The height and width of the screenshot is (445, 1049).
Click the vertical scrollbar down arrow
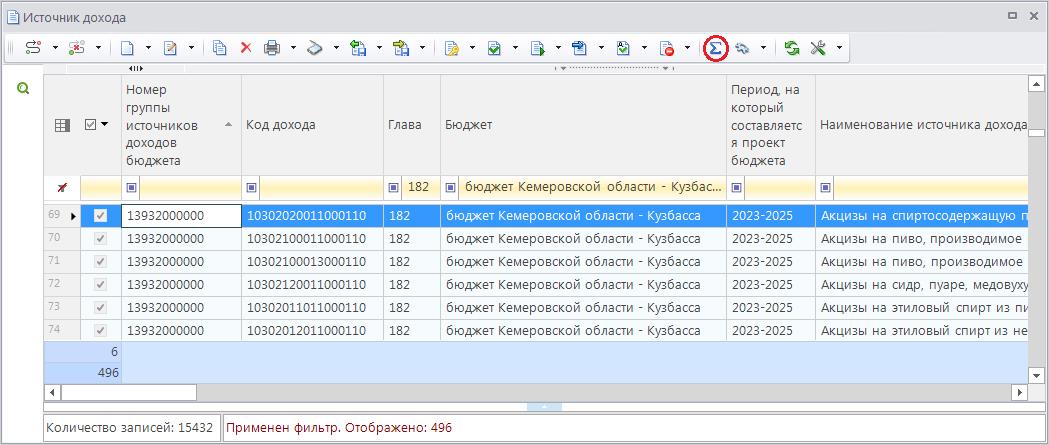point(1036,375)
